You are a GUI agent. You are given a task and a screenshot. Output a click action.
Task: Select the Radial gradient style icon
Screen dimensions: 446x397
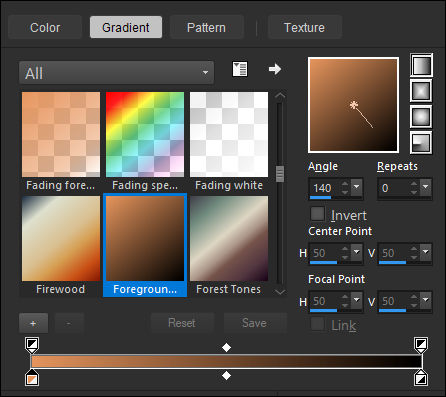421,142
